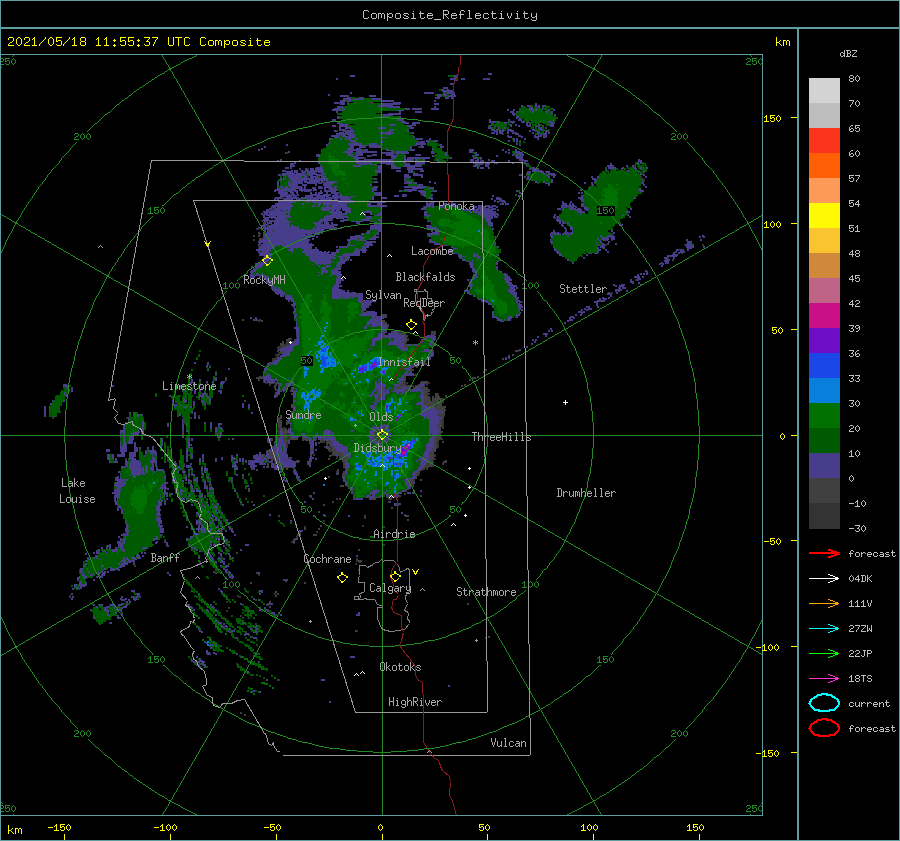Click the yellow diamond marker near RedDeer
The width and height of the screenshot is (900, 841).
412,325
